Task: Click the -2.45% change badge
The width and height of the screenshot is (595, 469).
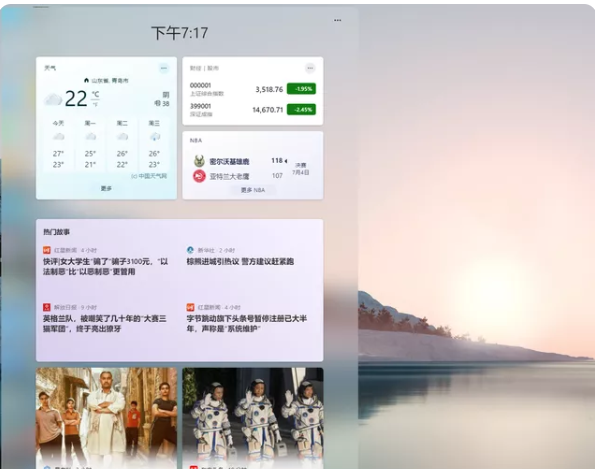Action: tap(301, 110)
